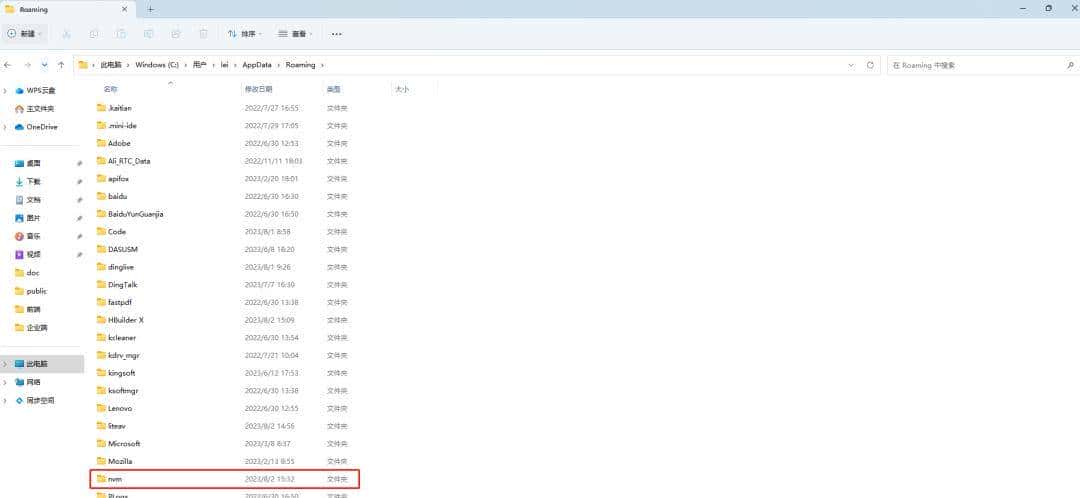Refresh the Roaming folder view
This screenshot has height=498, width=1080.
point(870,65)
